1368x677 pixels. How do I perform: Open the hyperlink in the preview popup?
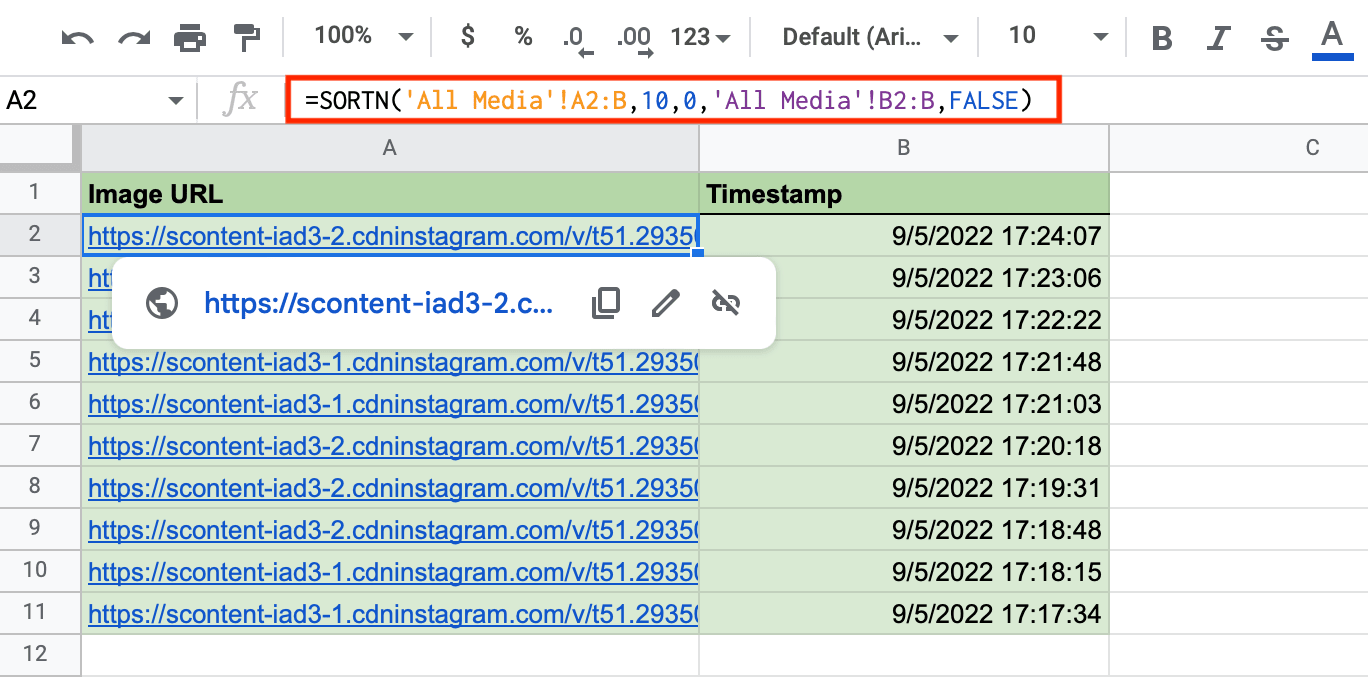(378, 303)
